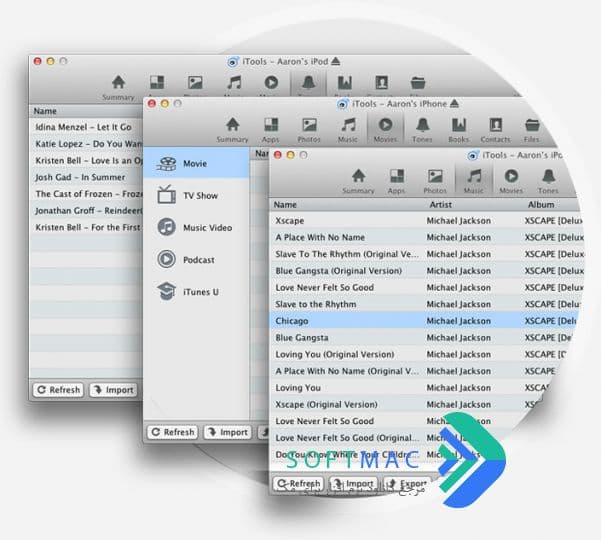
Task: Open Apps in the front window toolbar
Action: (396, 182)
